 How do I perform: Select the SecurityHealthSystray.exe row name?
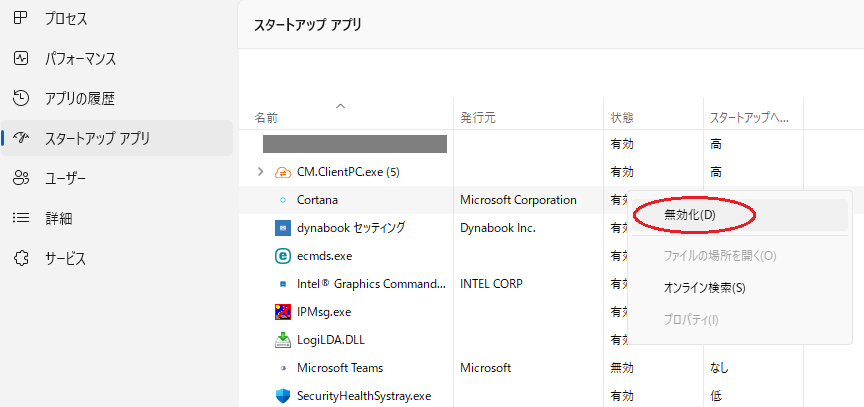(x=364, y=396)
